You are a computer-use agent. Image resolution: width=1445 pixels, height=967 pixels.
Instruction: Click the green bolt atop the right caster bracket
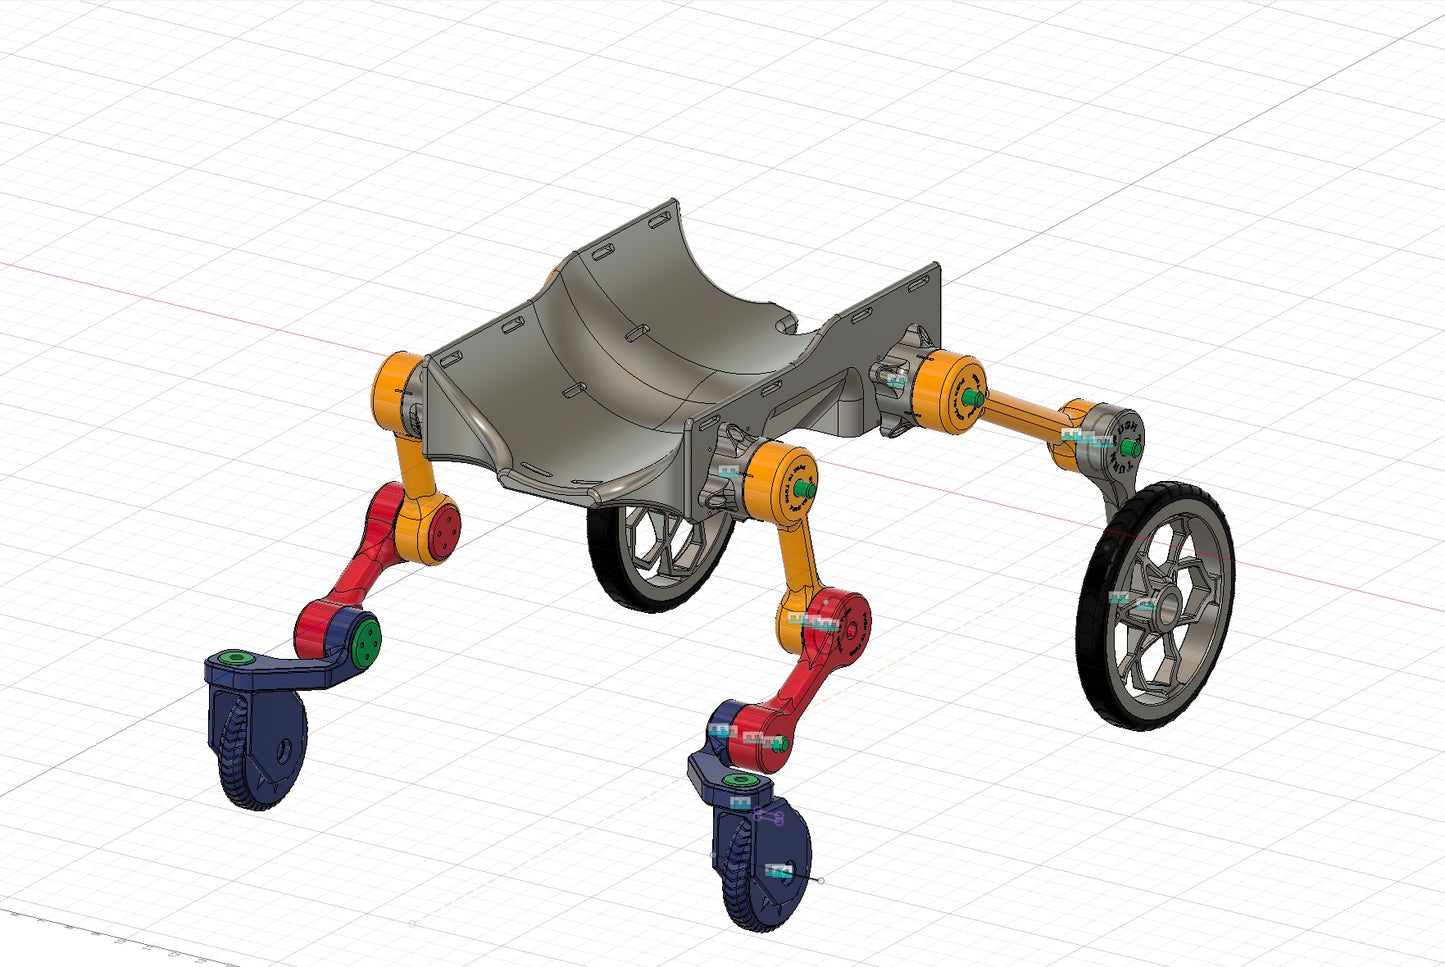pyautogui.click(x=739, y=779)
